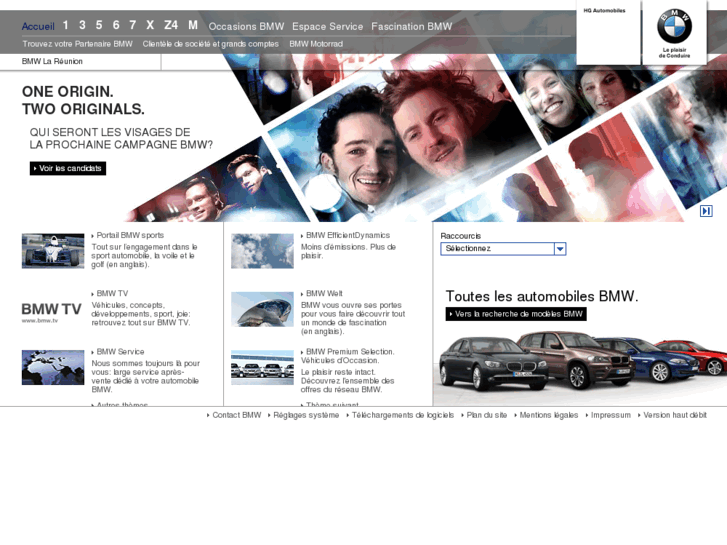The height and width of the screenshot is (545, 727).
Task: Click the used cars lot thumbnail
Action: pyautogui.click(x=262, y=367)
